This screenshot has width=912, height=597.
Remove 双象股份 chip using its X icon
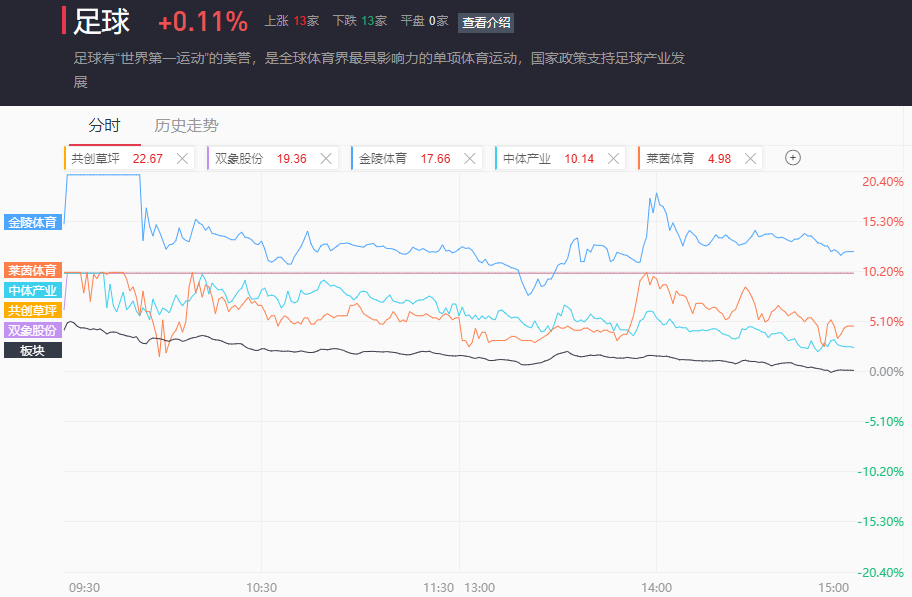[326, 158]
